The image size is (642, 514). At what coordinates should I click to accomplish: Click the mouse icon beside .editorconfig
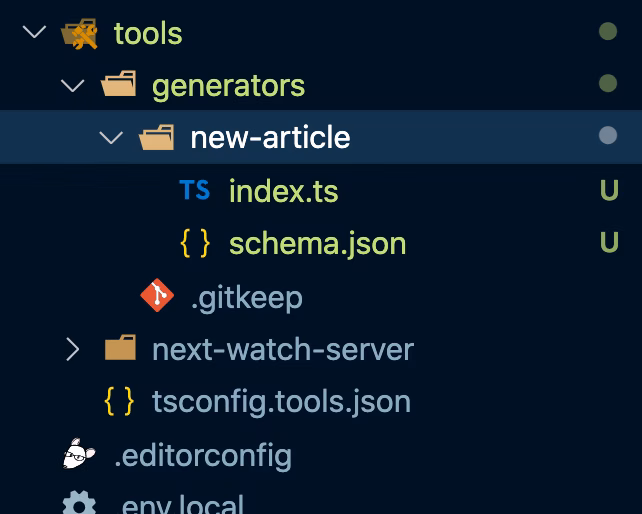click(80, 455)
